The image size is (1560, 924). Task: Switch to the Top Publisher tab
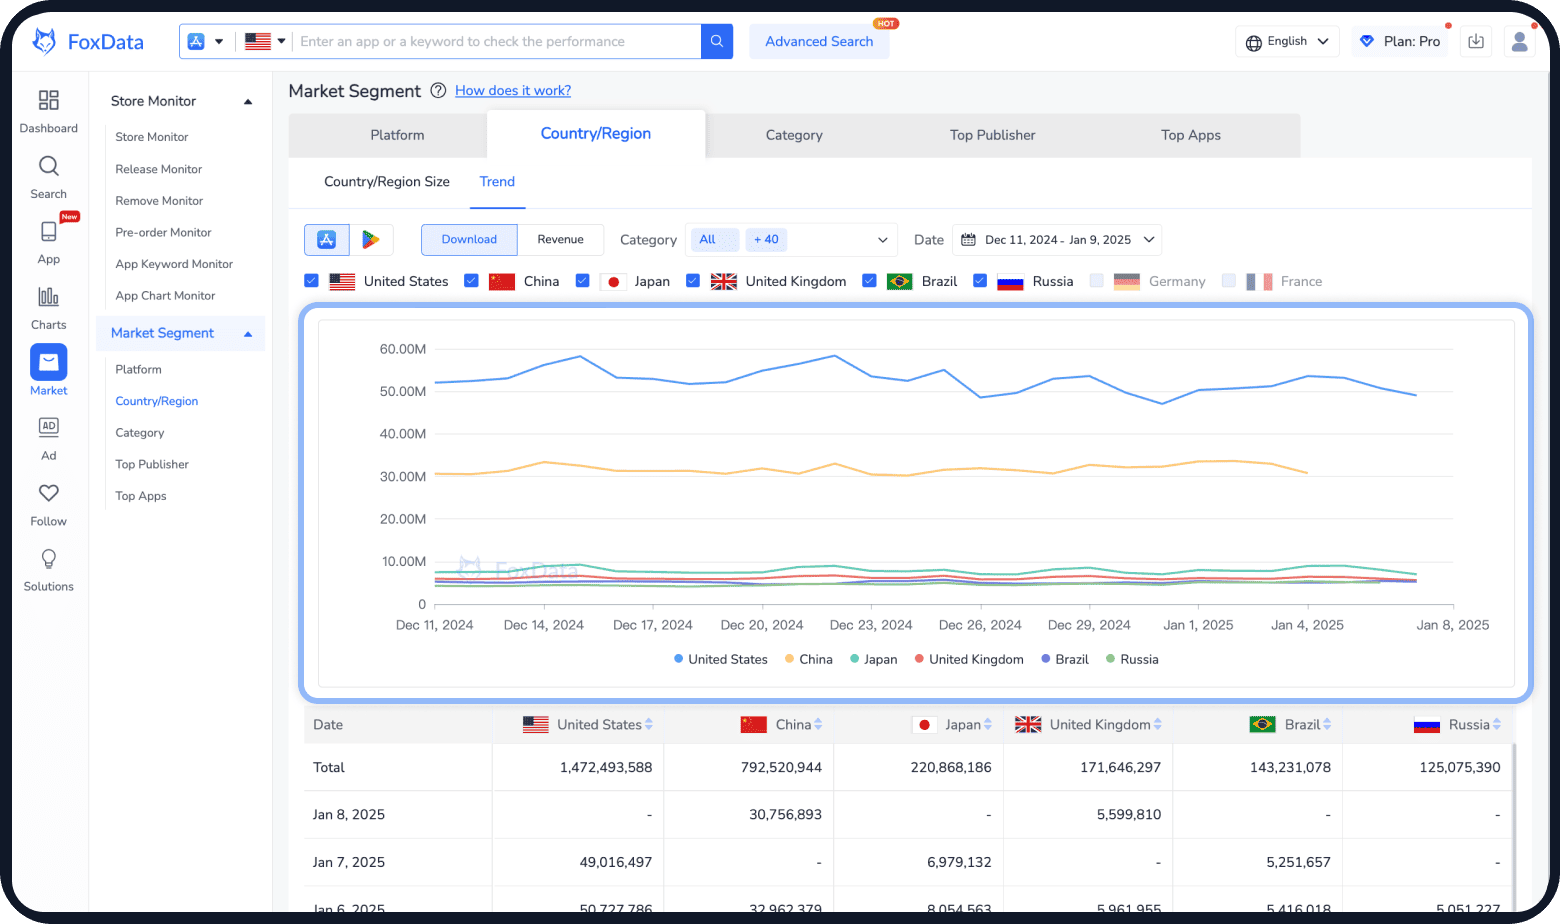(992, 135)
